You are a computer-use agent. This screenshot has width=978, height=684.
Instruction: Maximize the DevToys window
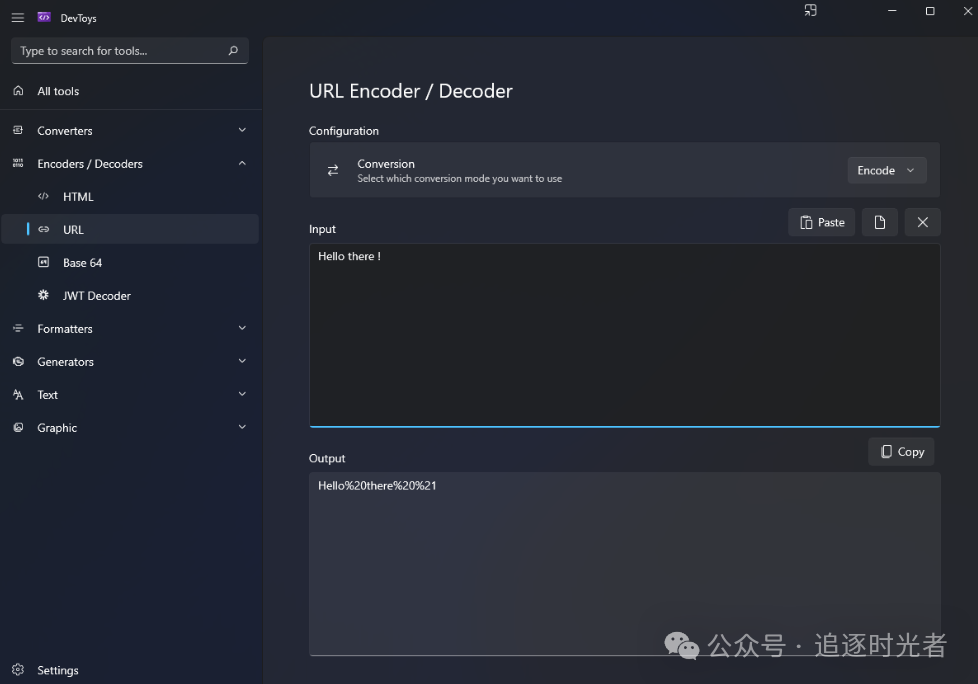click(930, 11)
